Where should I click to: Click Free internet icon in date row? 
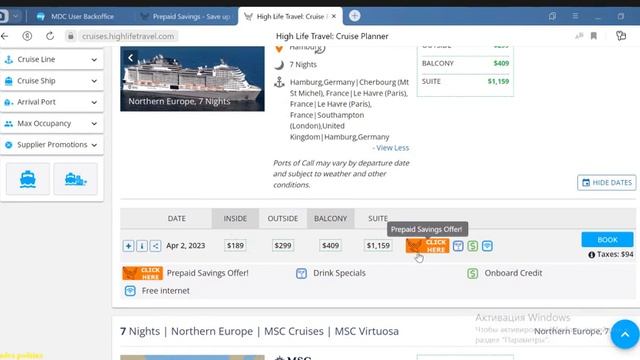point(487,246)
